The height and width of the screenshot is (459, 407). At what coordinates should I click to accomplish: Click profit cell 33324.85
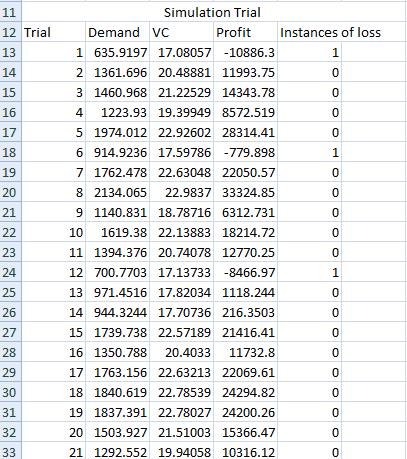(245, 192)
